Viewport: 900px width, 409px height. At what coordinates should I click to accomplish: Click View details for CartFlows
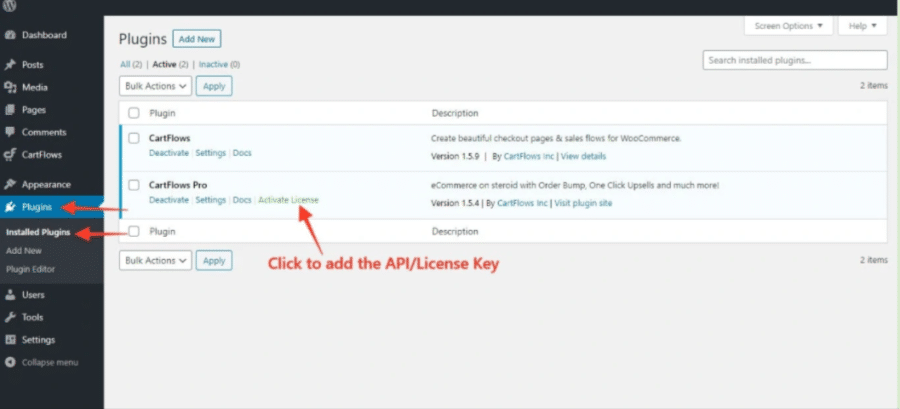tap(583, 156)
